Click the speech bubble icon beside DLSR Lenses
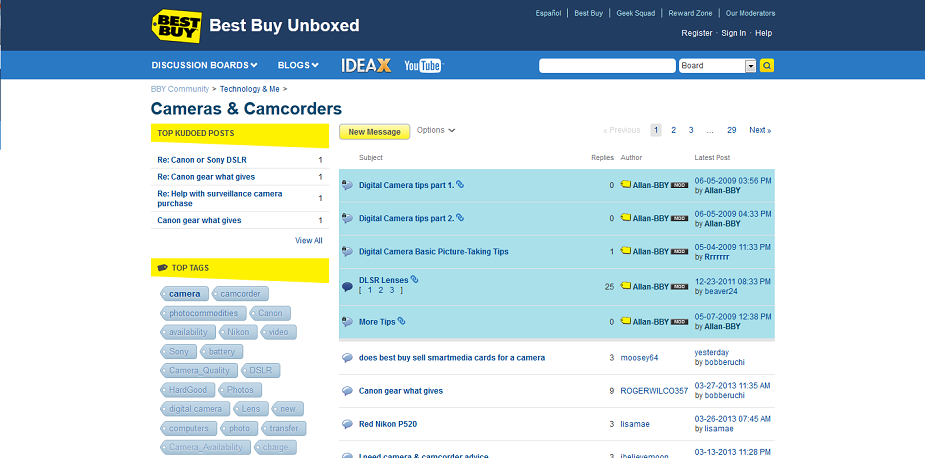 pyautogui.click(x=347, y=287)
